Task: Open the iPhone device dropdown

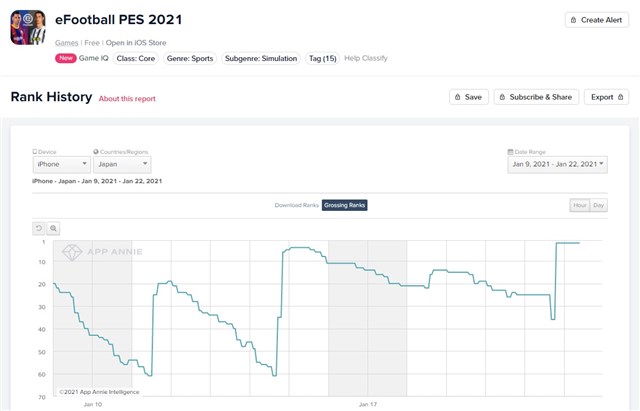Action: pos(62,164)
